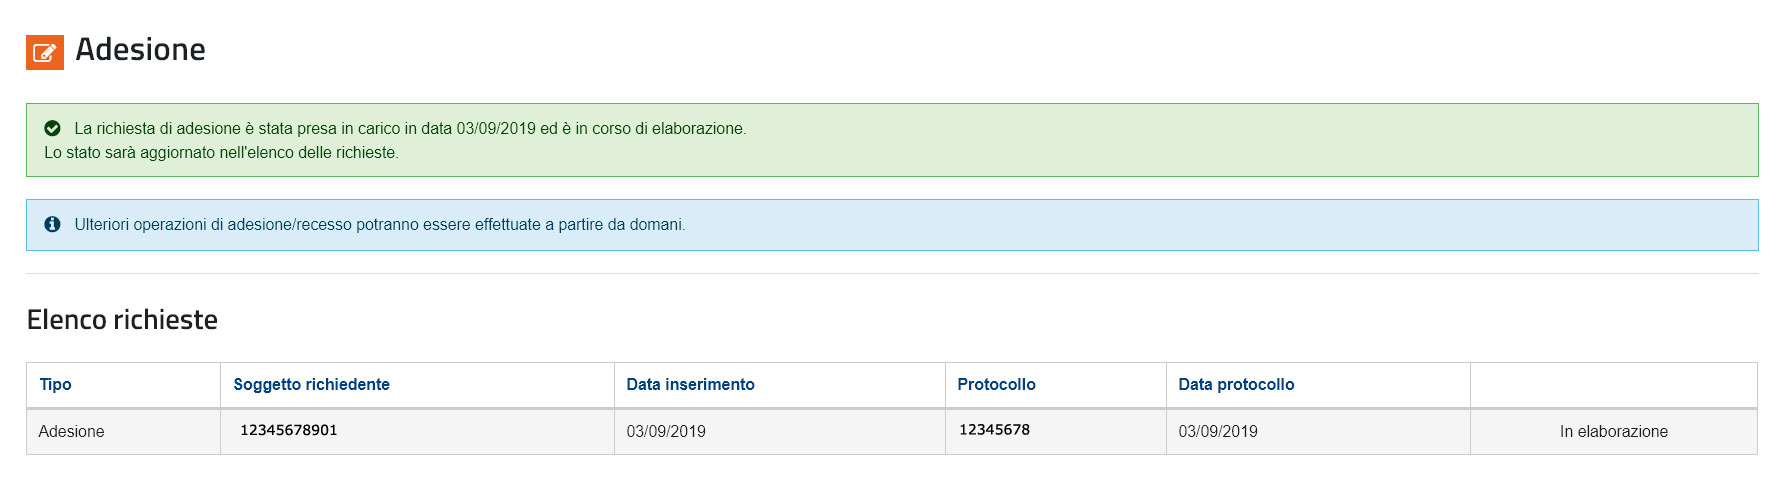Screen dimensions: 1779x502
Task: Click the blue info circle icon
Action: (x=53, y=224)
